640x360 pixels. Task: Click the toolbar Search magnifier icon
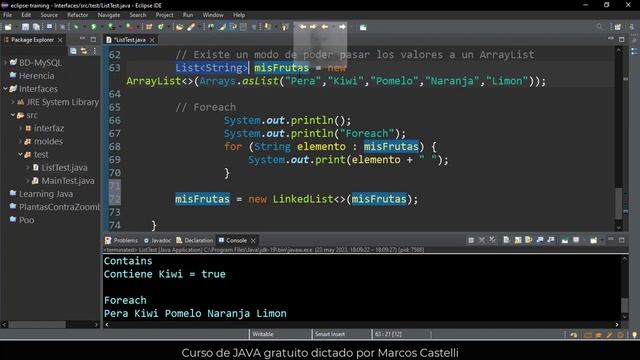tap(599, 27)
